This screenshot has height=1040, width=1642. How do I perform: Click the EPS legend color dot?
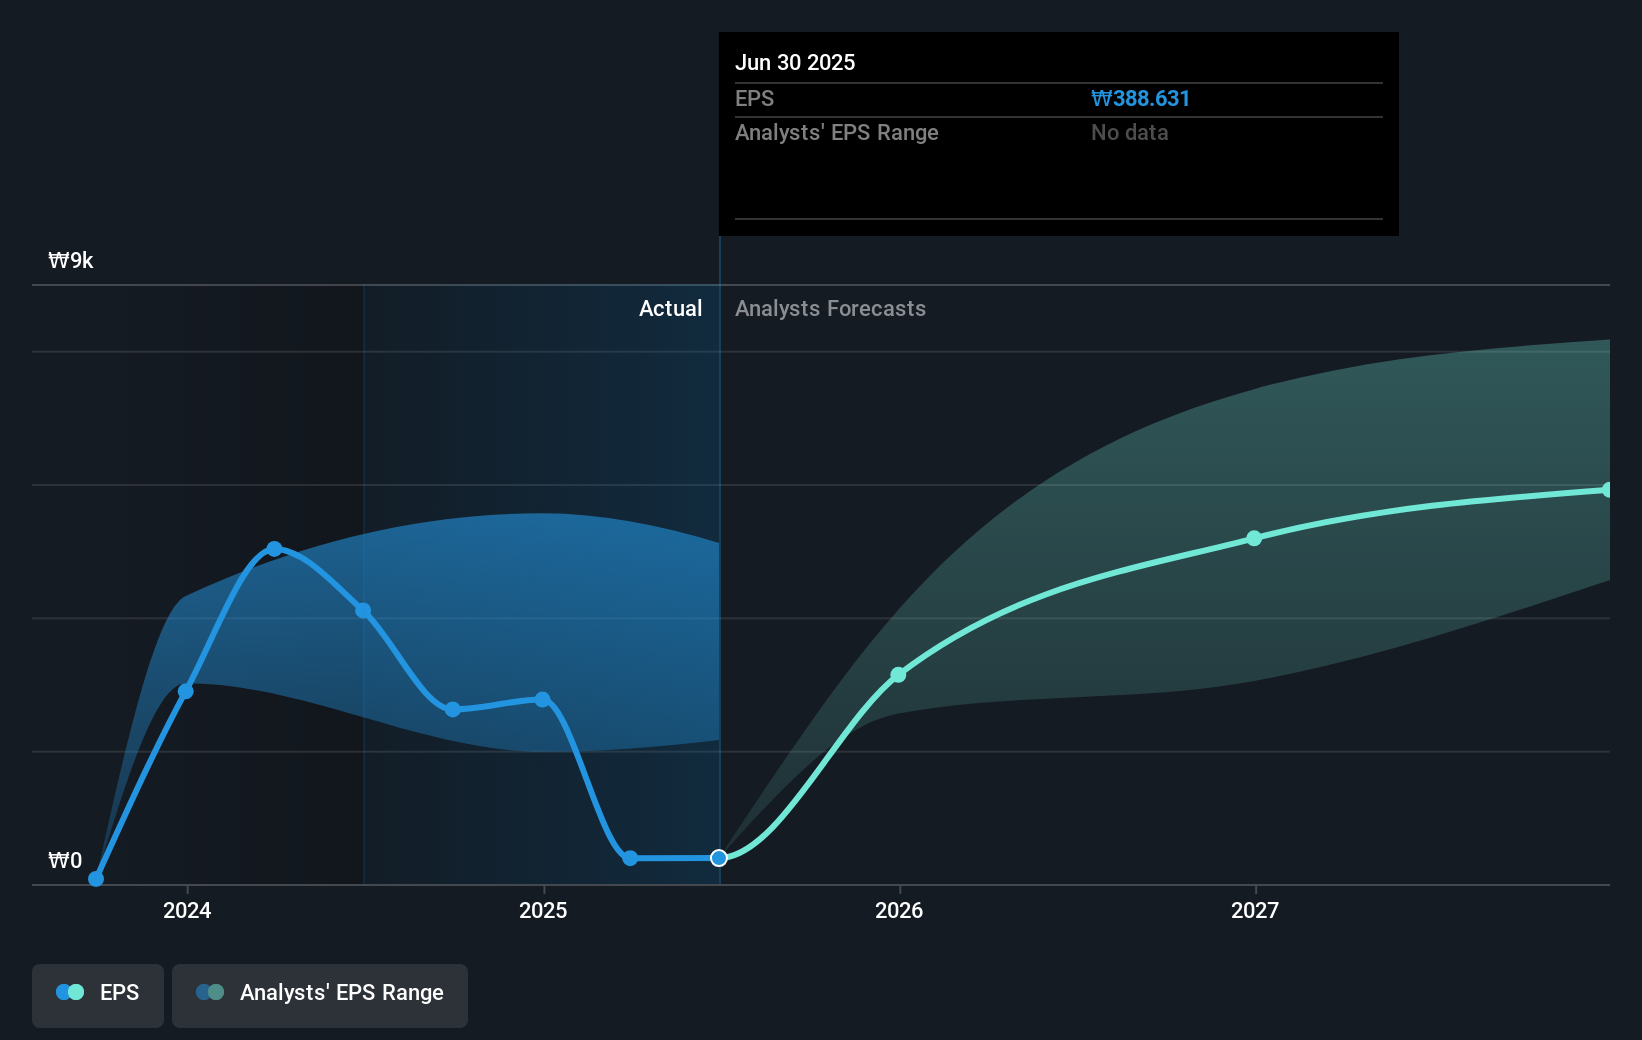coord(68,992)
